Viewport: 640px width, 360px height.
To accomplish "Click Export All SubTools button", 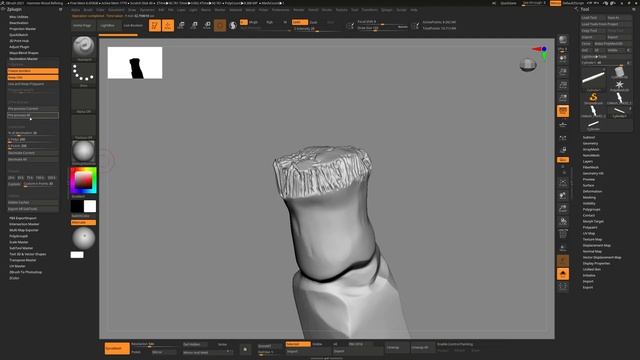I will pyautogui.click(x=33, y=209).
